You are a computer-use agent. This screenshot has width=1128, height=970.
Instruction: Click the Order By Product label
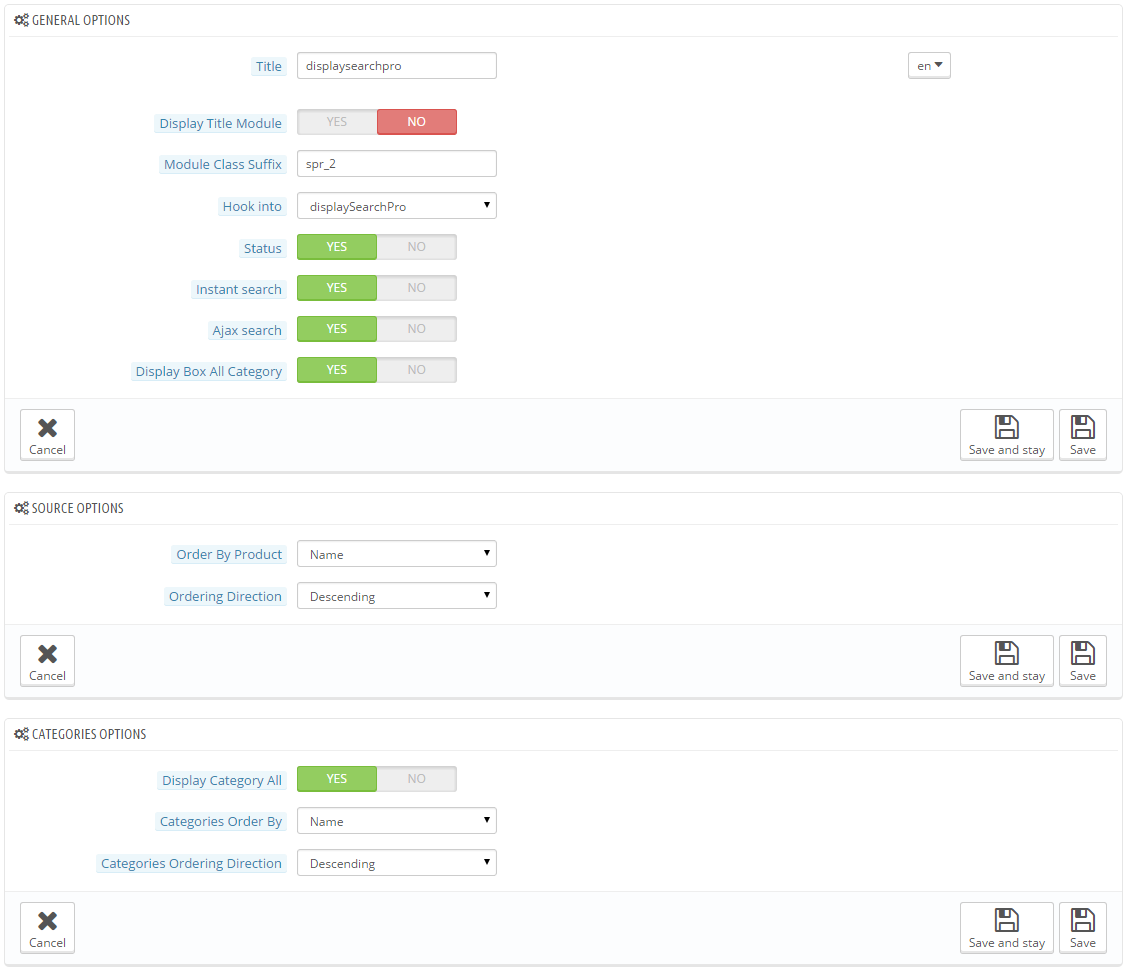click(x=229, y=555)
